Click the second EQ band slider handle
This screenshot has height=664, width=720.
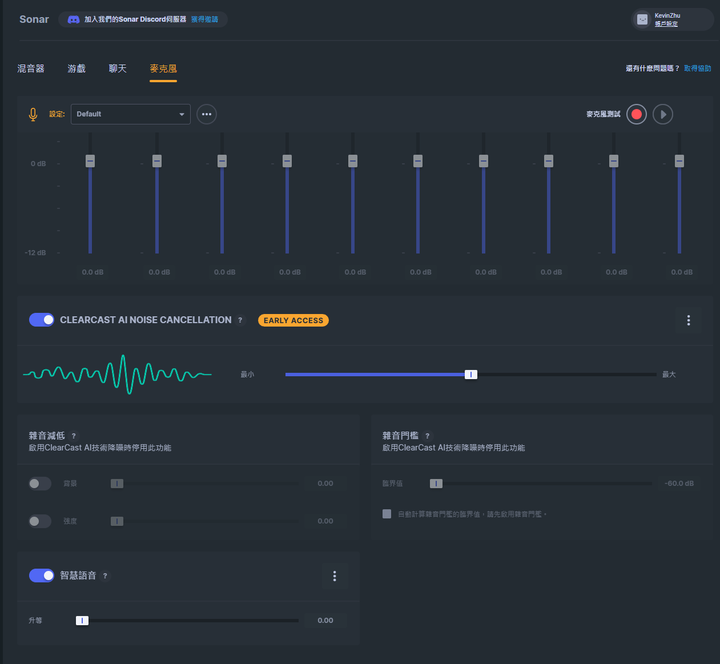(x=157, y=161)
